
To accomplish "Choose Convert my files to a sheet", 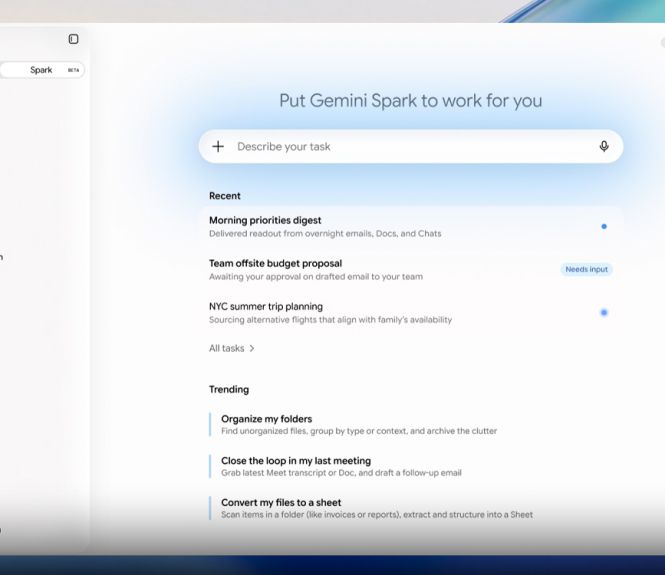I will coord(371,508).
